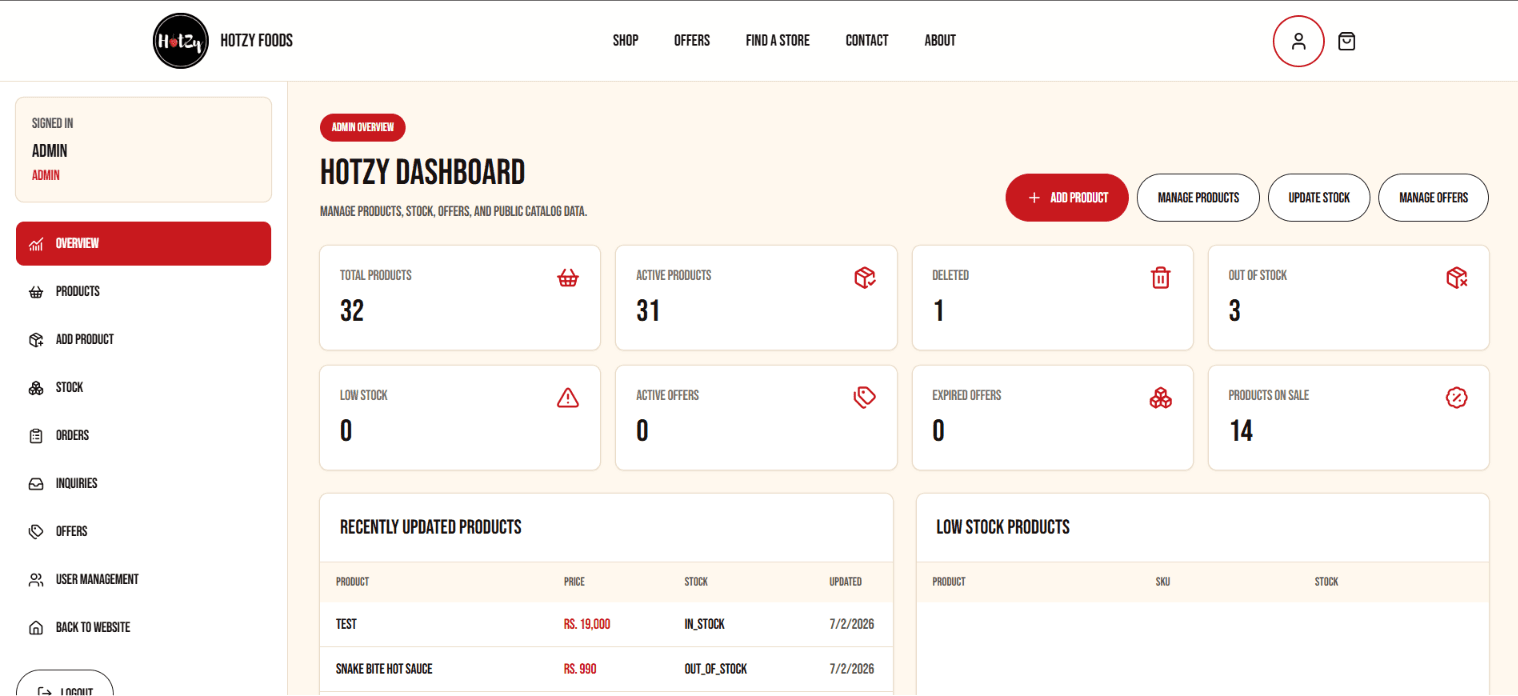Screen dimensions: 1518x696
Task: Click the Total Products card value 32
Action: click(x=352, y=311)
